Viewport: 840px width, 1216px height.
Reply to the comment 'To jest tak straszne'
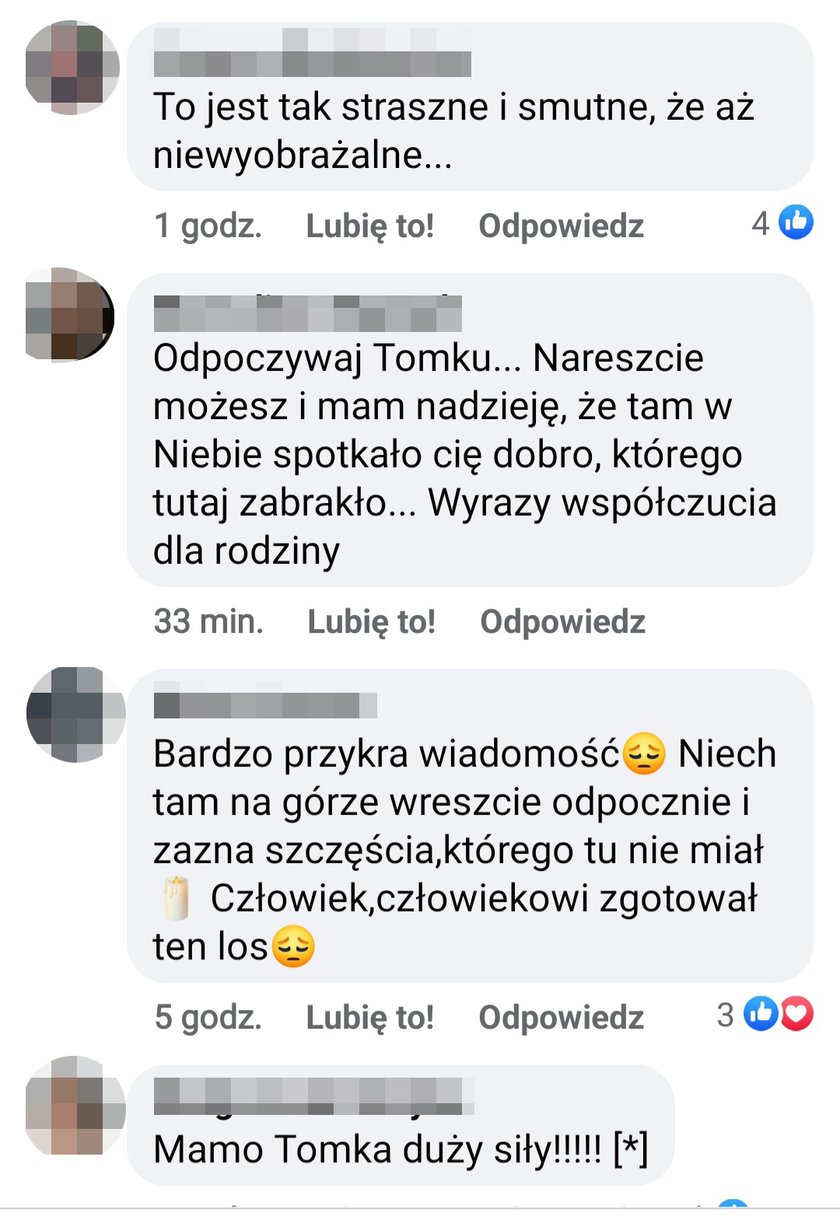(561, 226)
